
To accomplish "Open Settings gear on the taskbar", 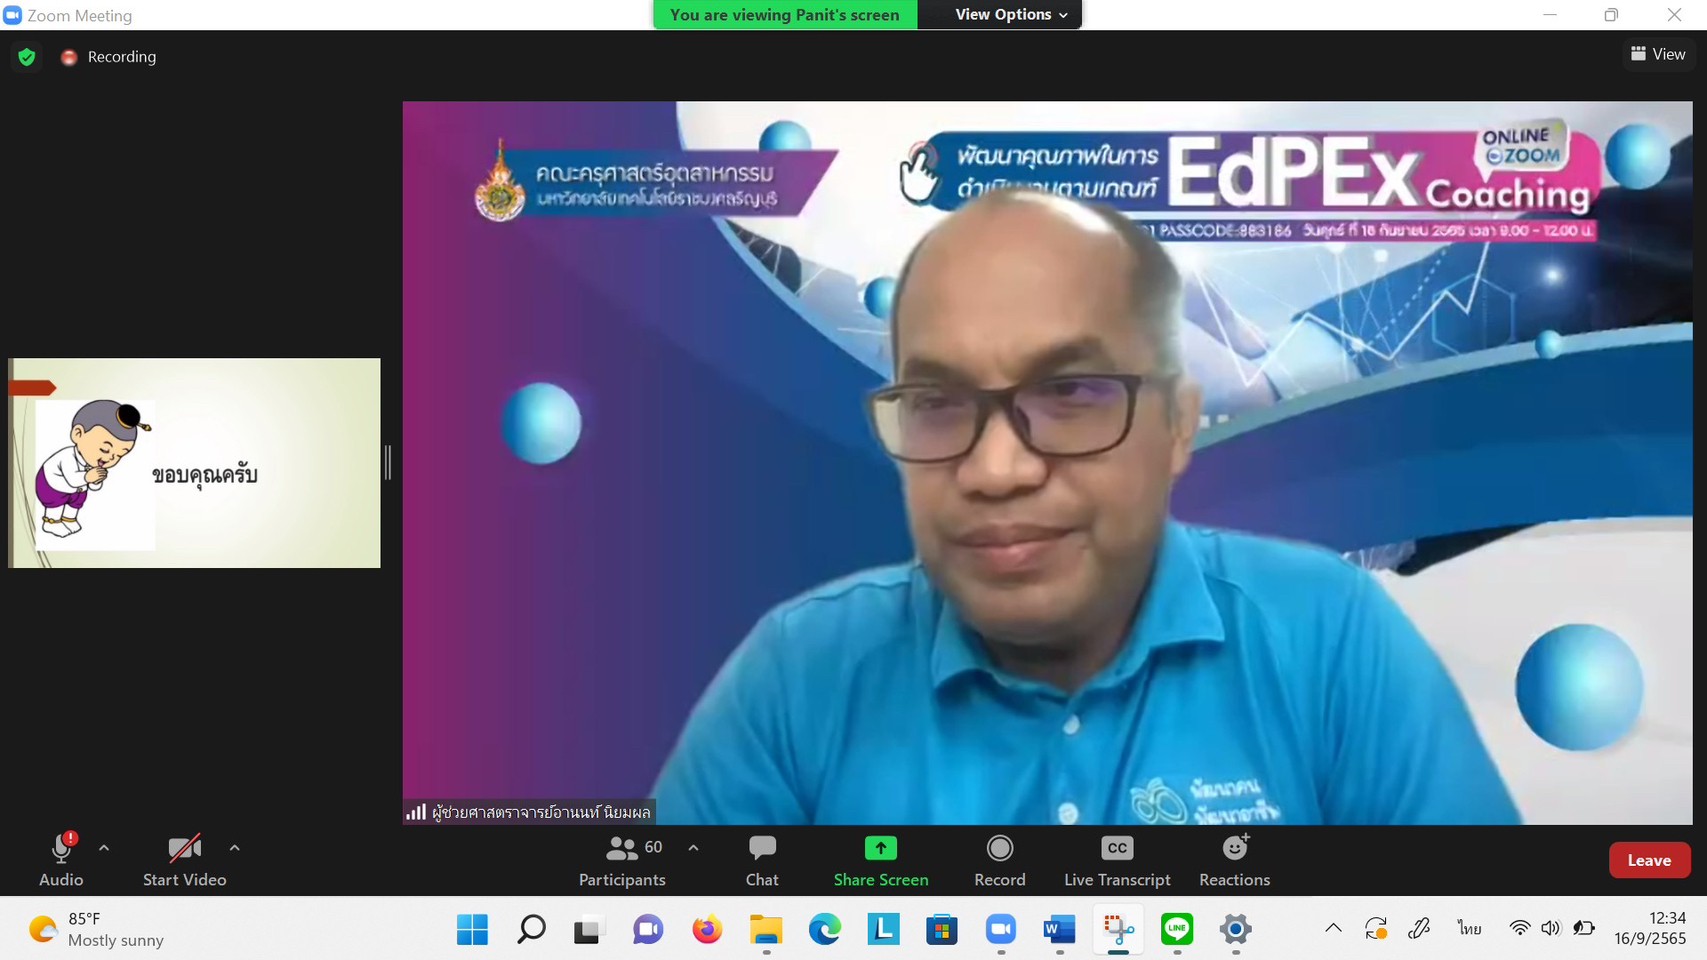I will click(x=1236, y=930).
